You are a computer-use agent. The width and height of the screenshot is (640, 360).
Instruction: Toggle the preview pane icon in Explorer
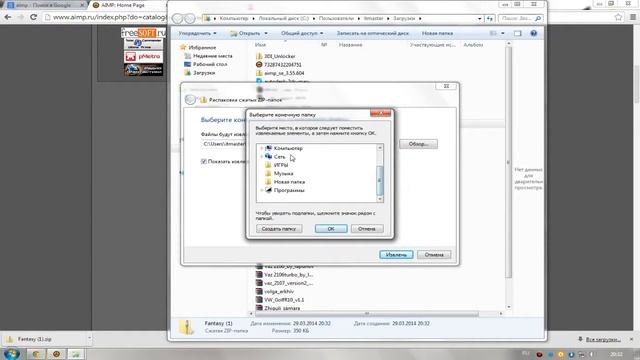click(x=518, y=33)
